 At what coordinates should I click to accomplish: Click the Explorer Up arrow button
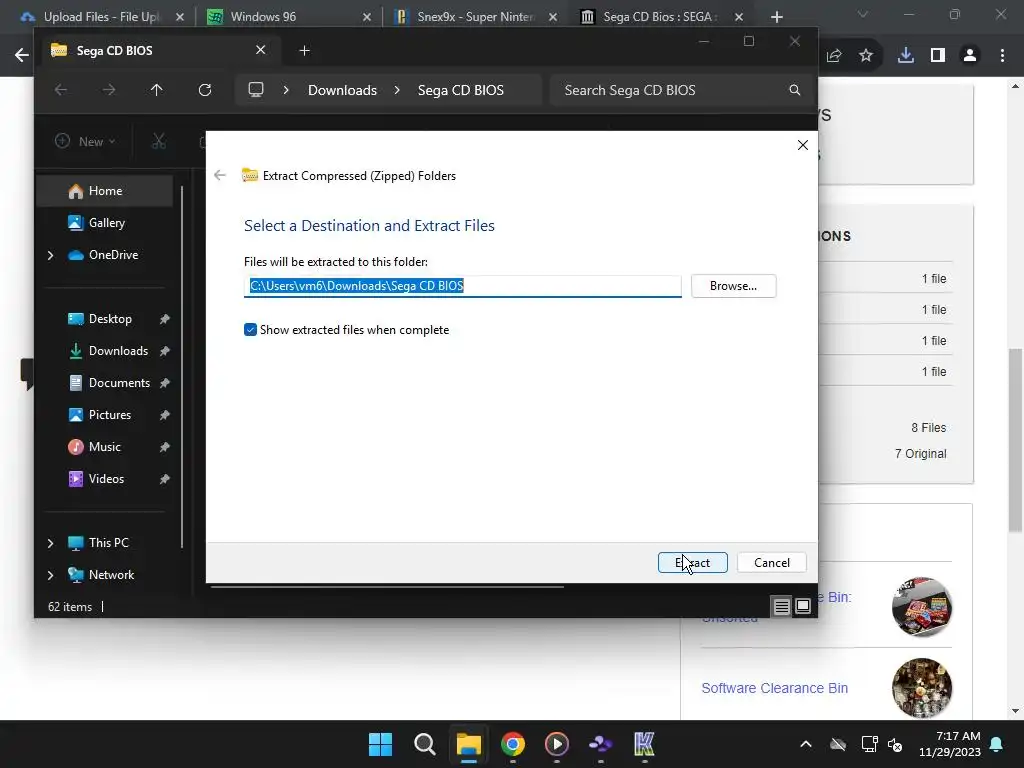pos(157,90)
